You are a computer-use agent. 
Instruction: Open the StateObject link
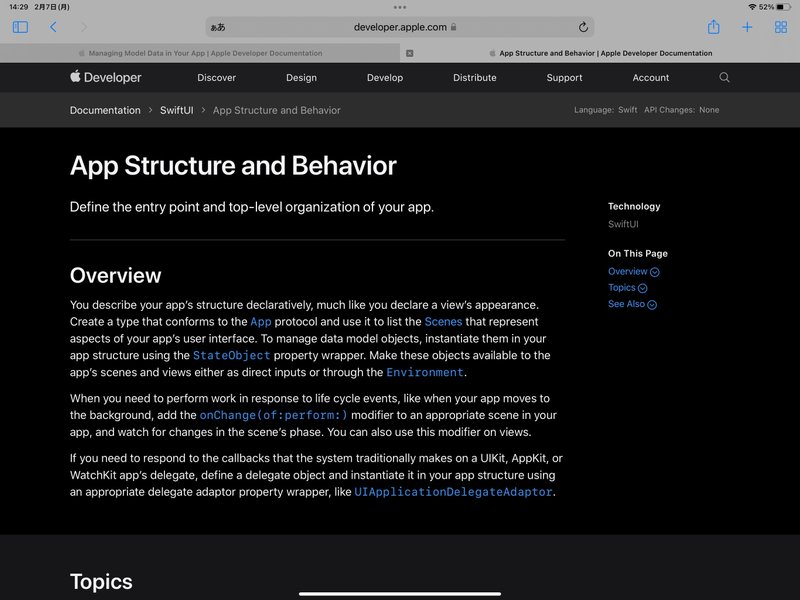pyautogui.click(x=231, y=356)
